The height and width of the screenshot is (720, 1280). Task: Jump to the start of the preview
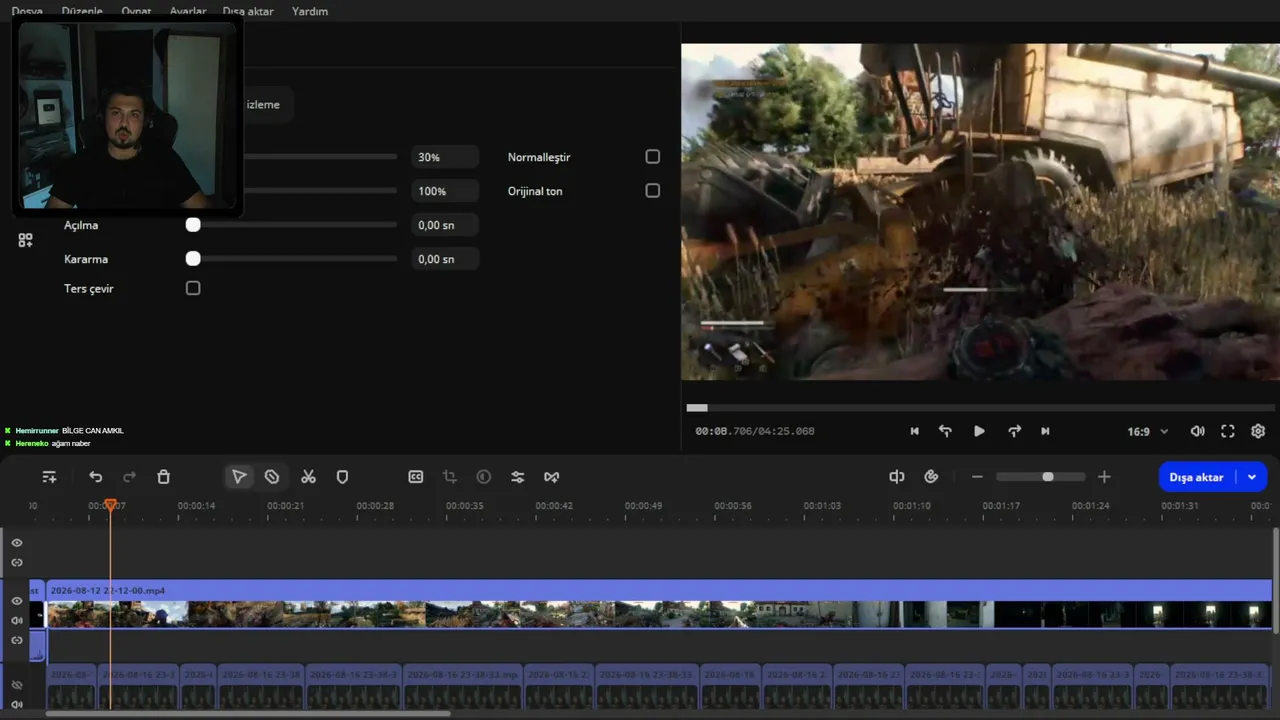point(914,431)
